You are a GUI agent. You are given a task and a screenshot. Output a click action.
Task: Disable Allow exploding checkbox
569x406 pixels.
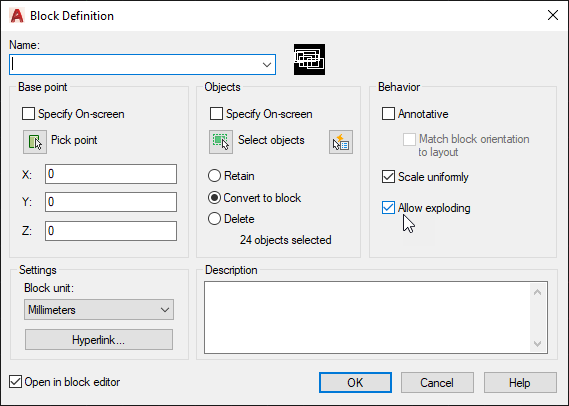point(388,208)
